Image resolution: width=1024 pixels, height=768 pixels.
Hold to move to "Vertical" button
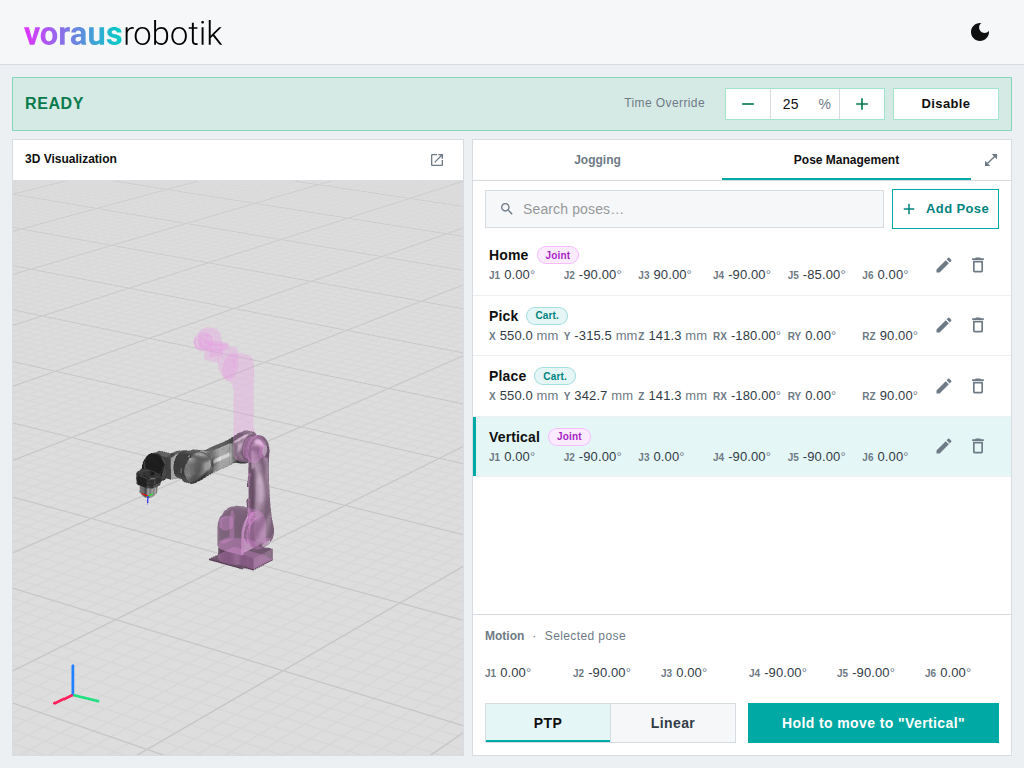pos(873,723)
